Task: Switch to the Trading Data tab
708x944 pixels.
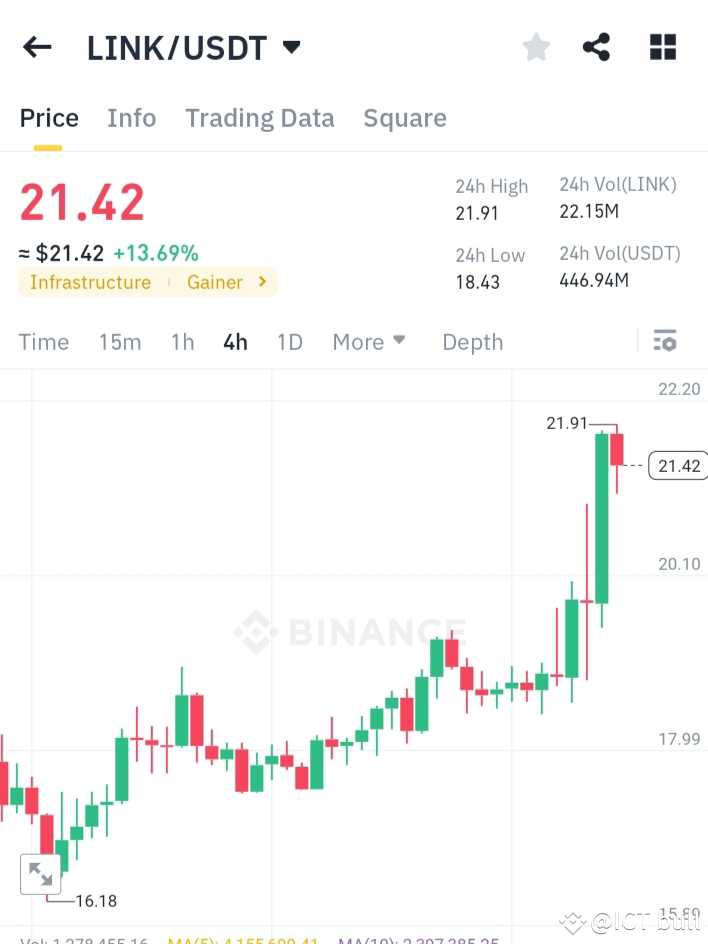Action: pos(260,117)
